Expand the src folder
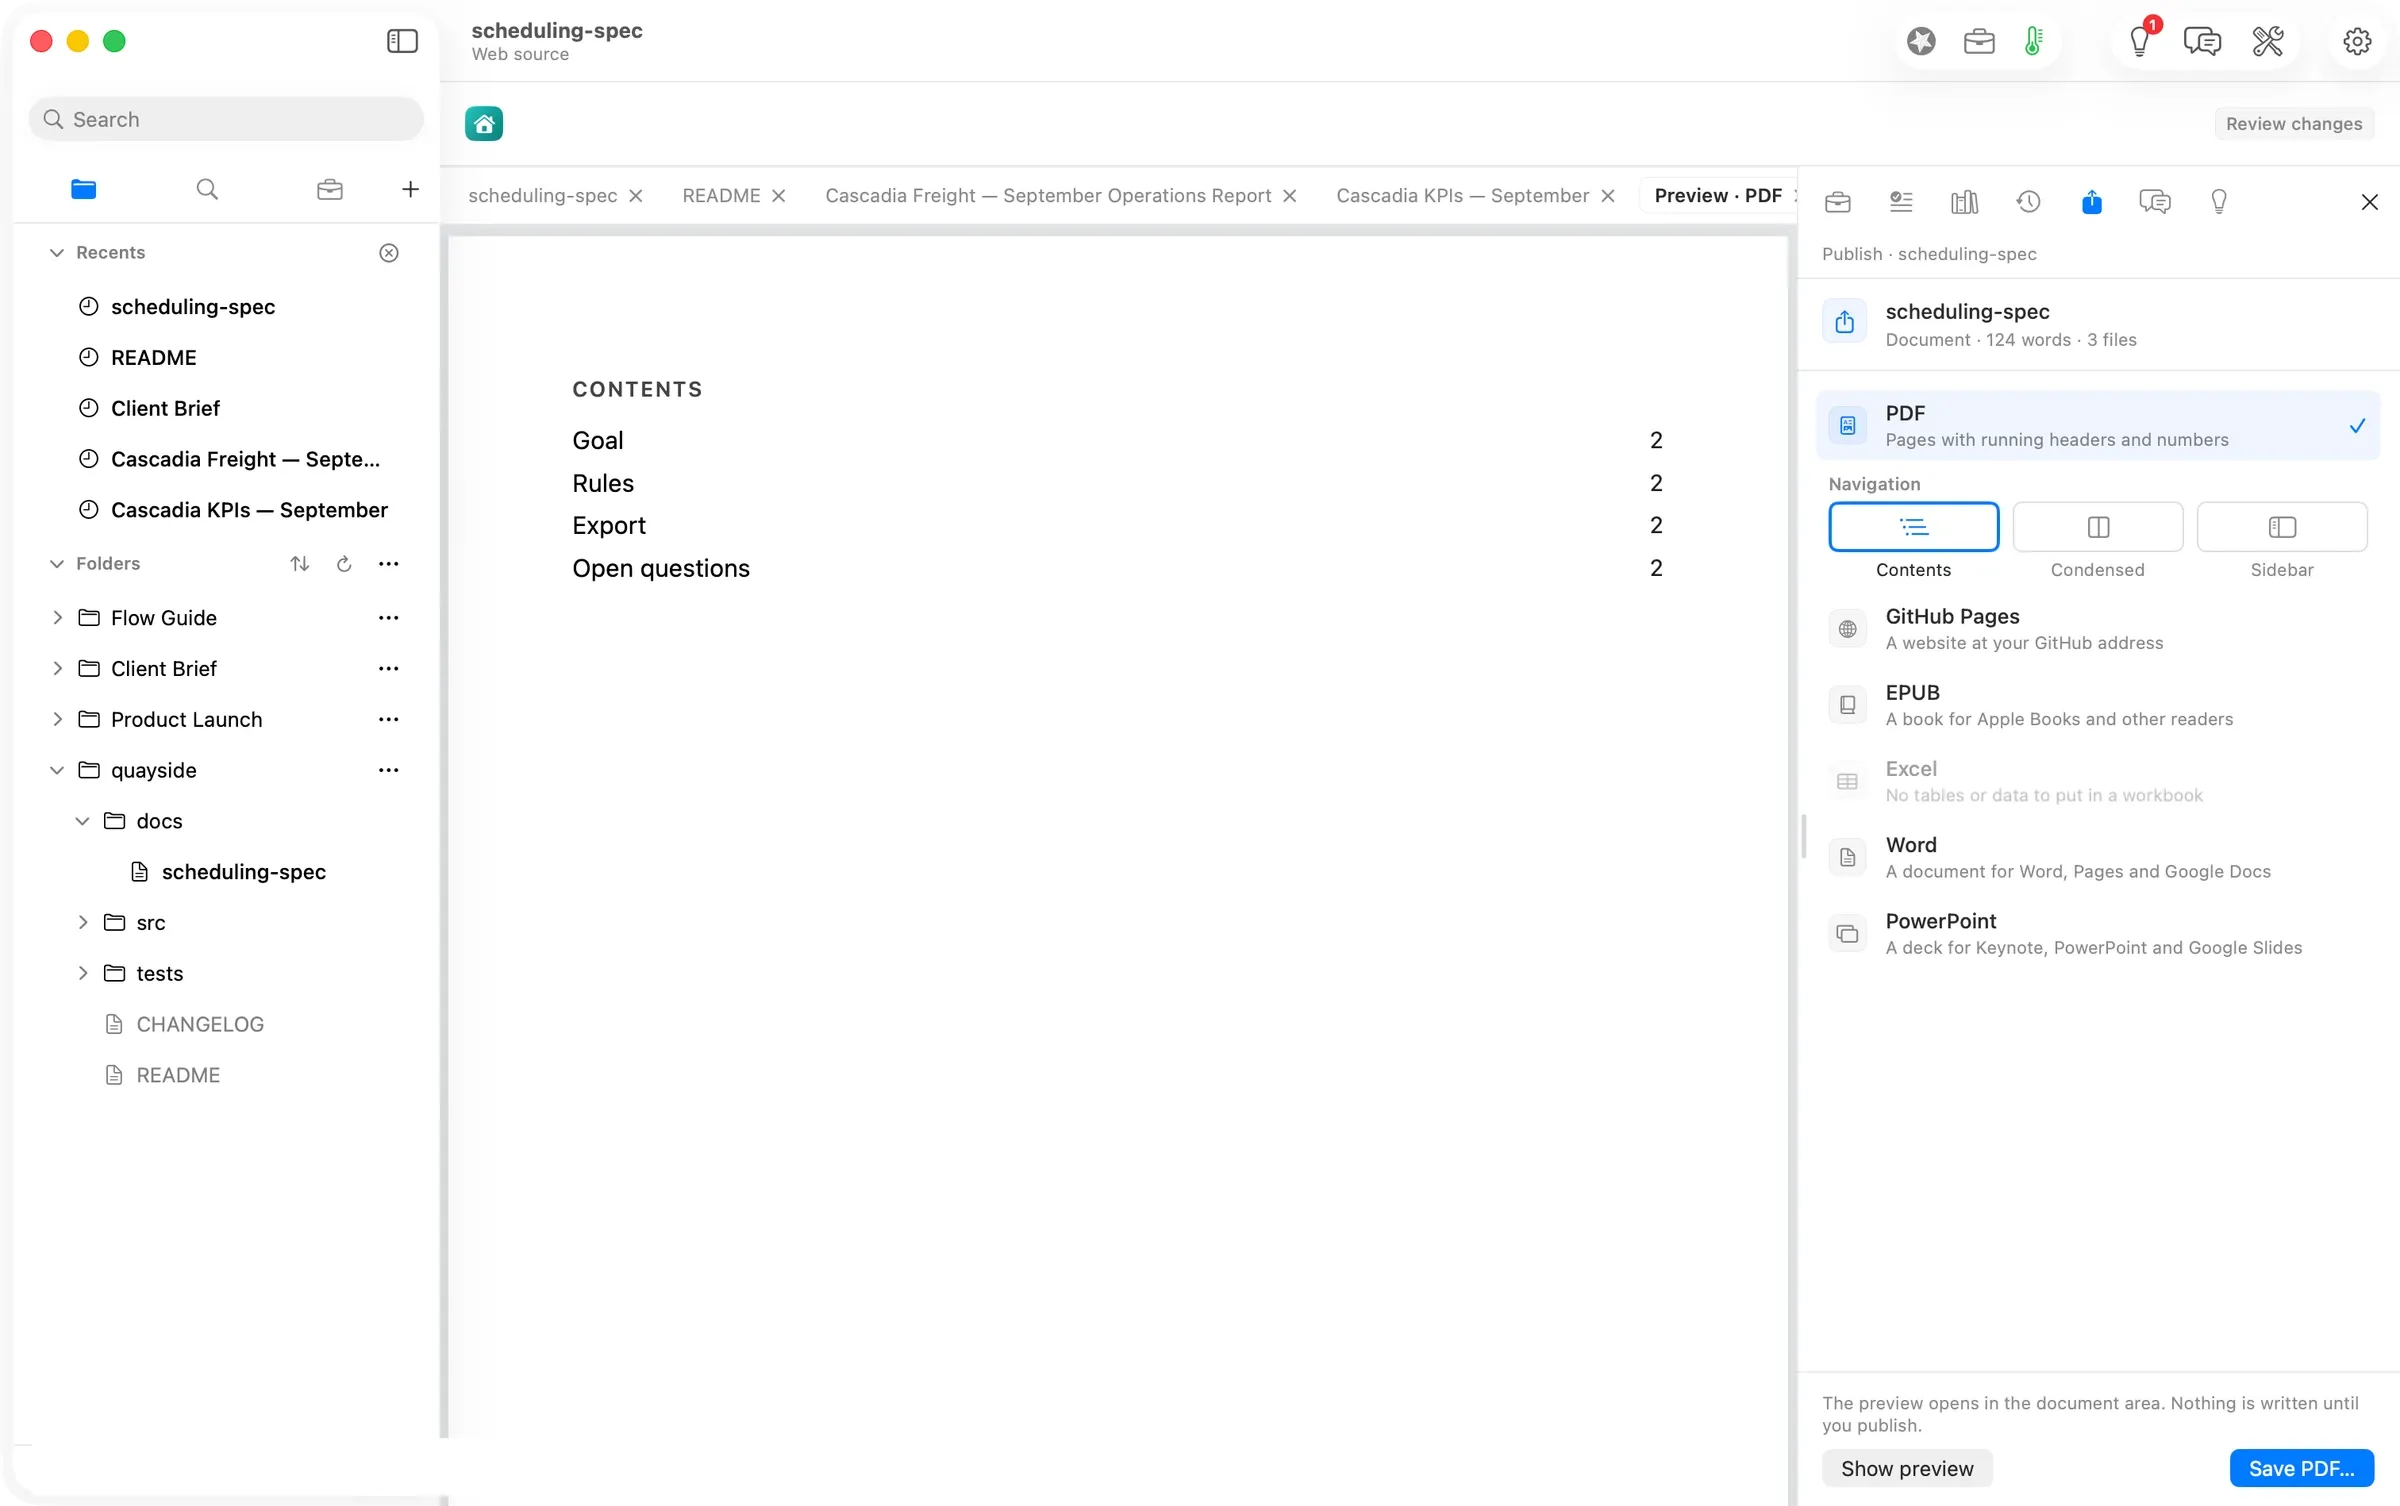Image resolution: width=2400 pixels, height=1506 pixels. pos(83,923)
